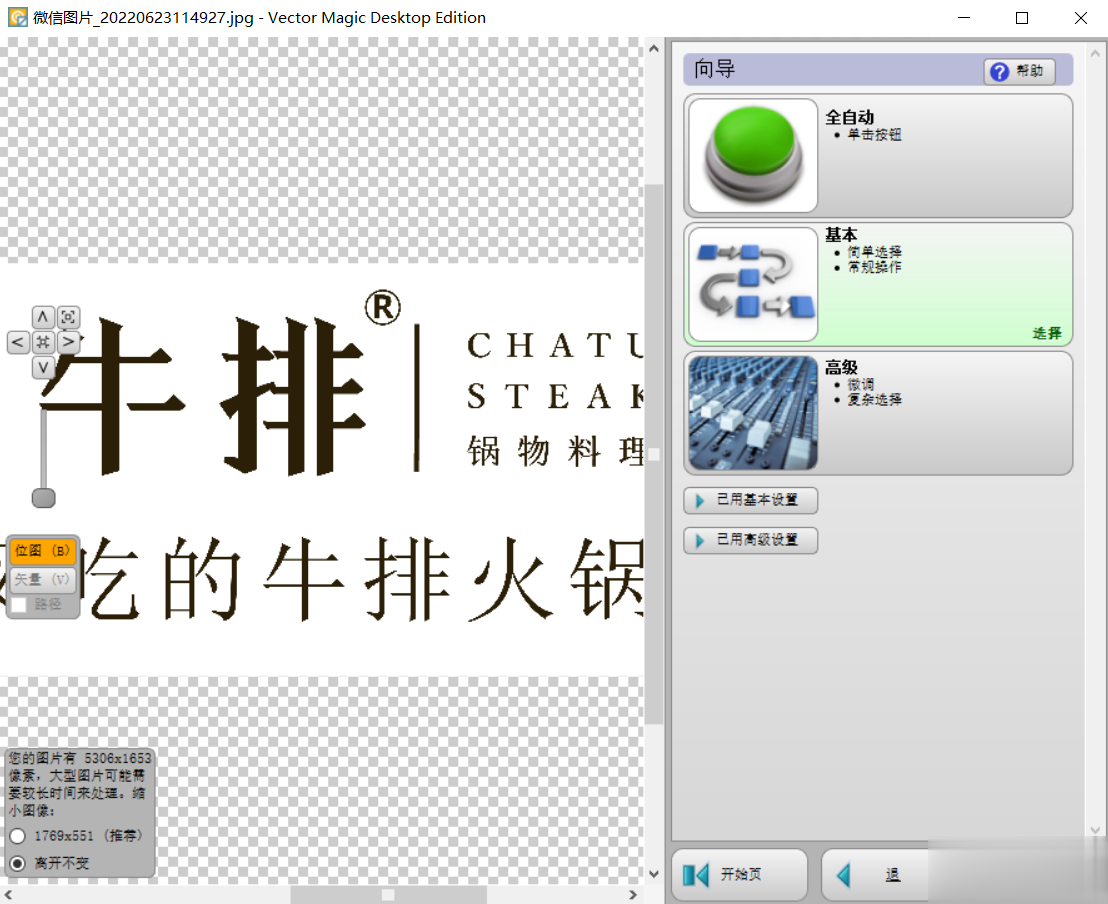The width and height of the screenshot is (1108, 904).
Task: Click the zoom-to-fit icon in the navigator
Action: pyautogui.click(x=69, y=317)
